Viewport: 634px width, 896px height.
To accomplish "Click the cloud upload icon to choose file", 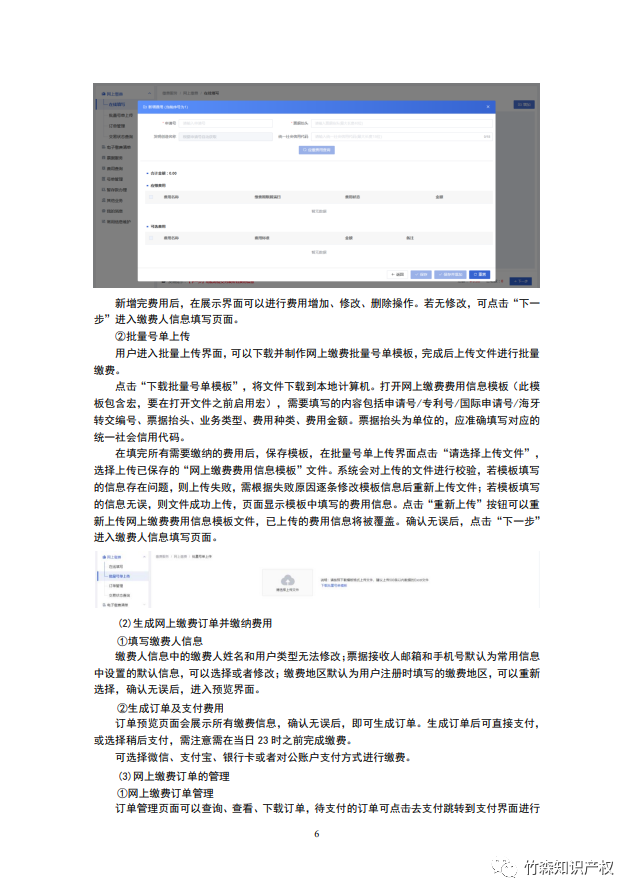I will [288, 581].
